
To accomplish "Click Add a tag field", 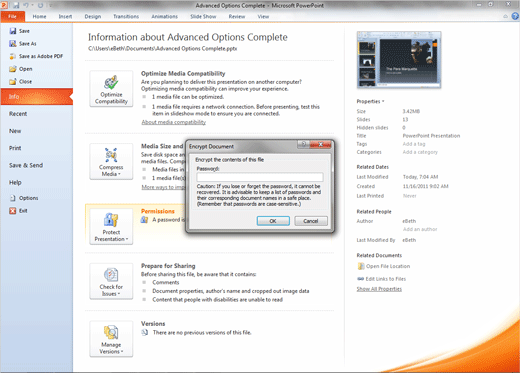I will [414, 144].
